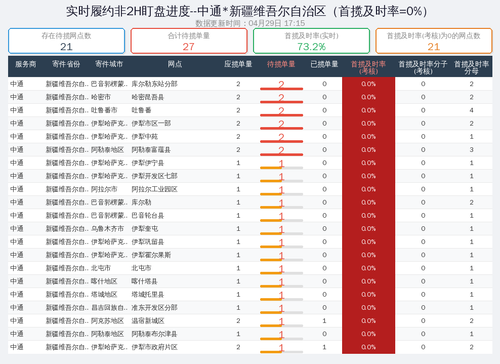The height and width of the screenshot is (364, 500).
Task: Click the 首揽及时率分母 column header
Action: (471, 67)
